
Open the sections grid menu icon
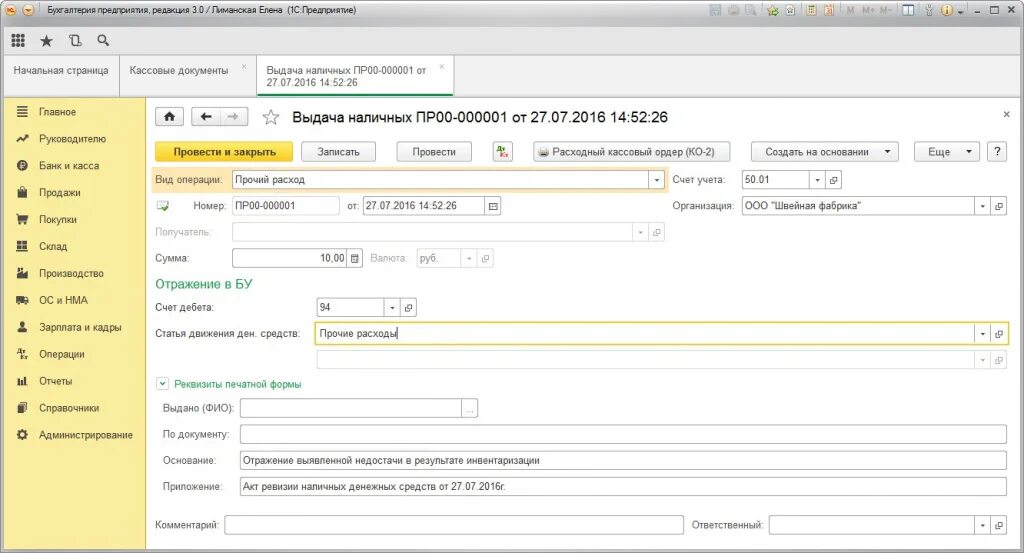click(18, 40)
